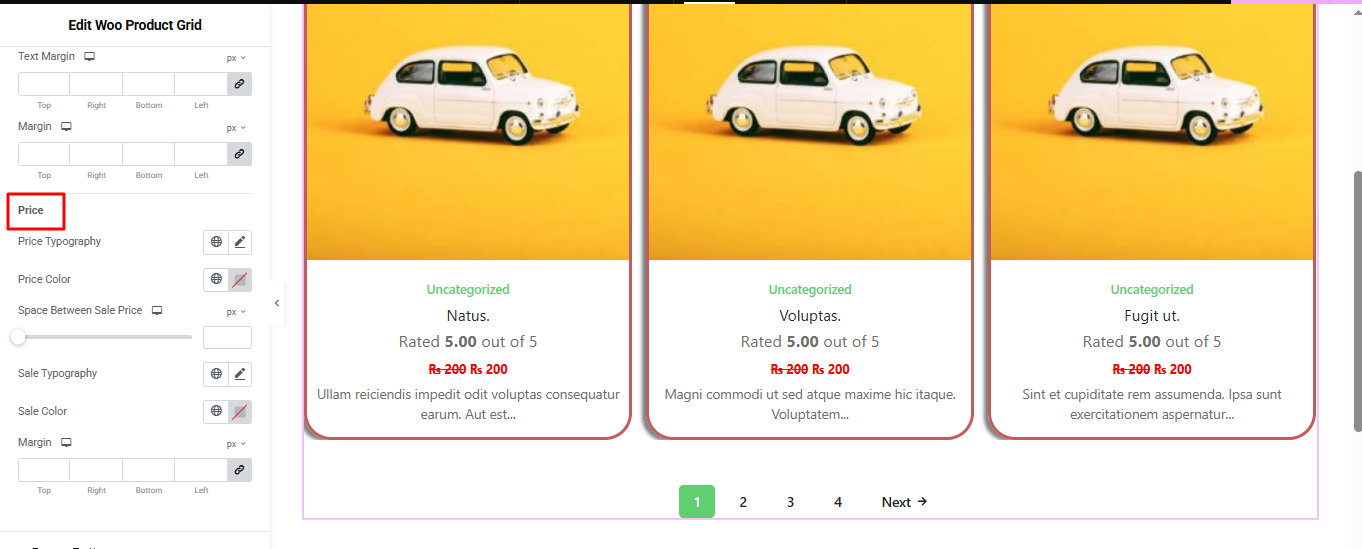Click responsive device icon beside Space Between Sale Price

click(157, 311)
